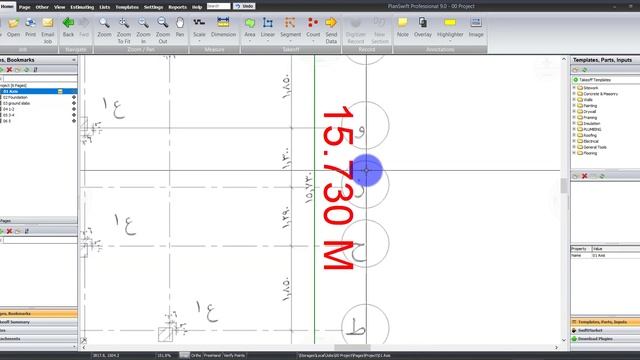Open Takeoff Summary panel tab
The image size is (640, 360).
[38, 322]
